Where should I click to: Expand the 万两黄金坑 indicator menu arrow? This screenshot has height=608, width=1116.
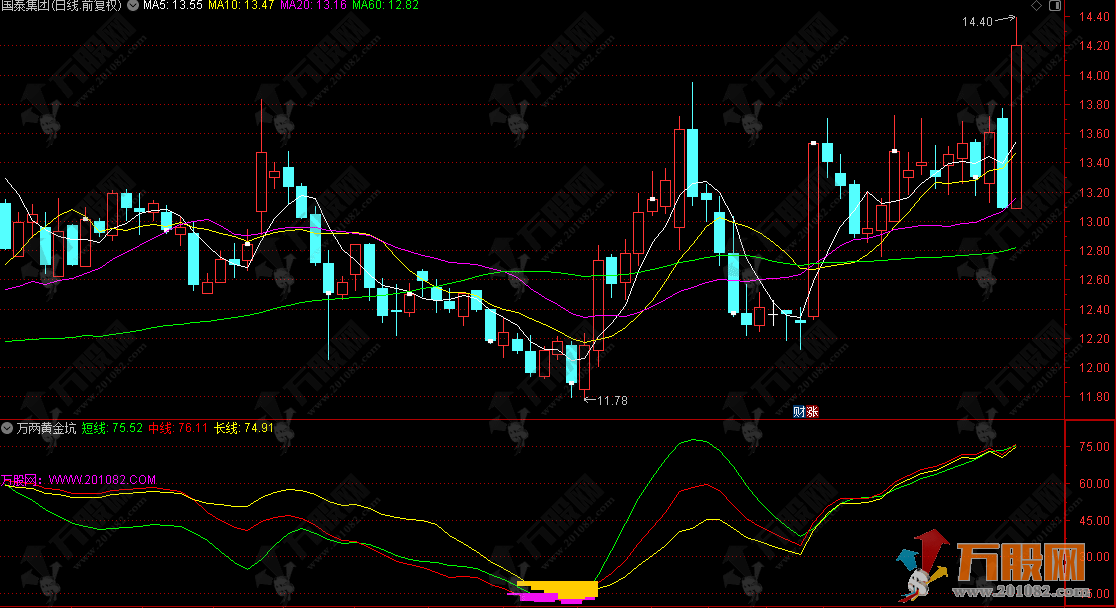click(x=8, y=428)
